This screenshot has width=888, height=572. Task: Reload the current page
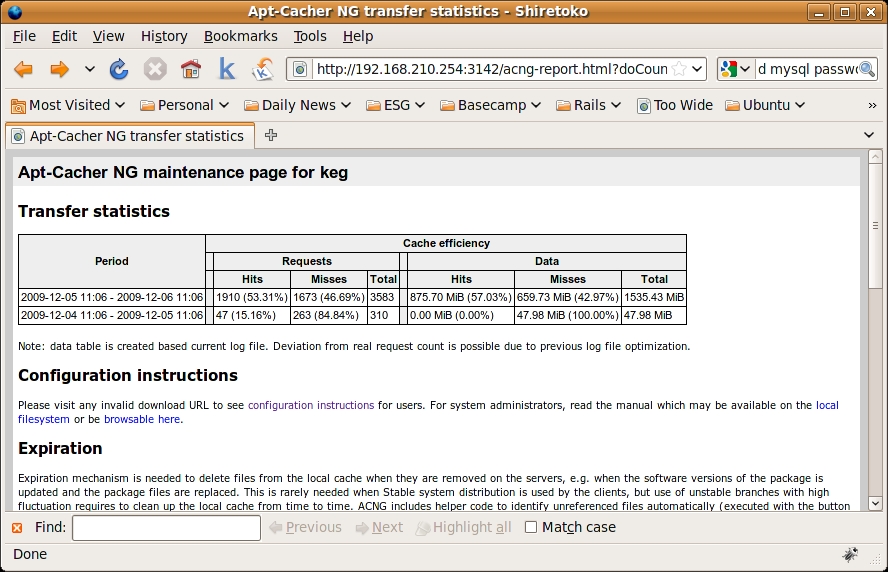tap(119, 69)
